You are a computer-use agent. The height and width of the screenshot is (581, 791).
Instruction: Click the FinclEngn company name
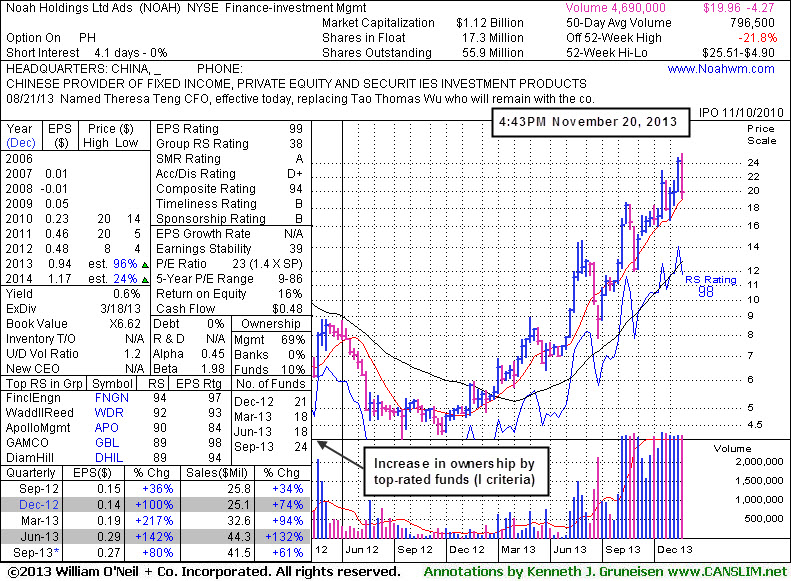(x=33, y=398)
